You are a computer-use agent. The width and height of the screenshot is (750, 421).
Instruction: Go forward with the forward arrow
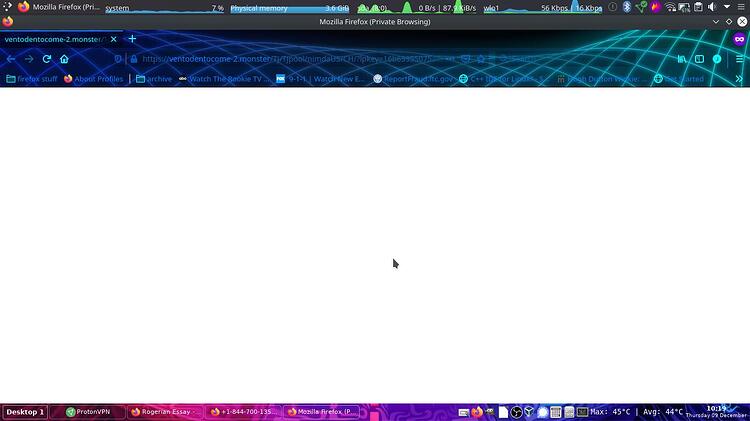[x=29, y=59]
